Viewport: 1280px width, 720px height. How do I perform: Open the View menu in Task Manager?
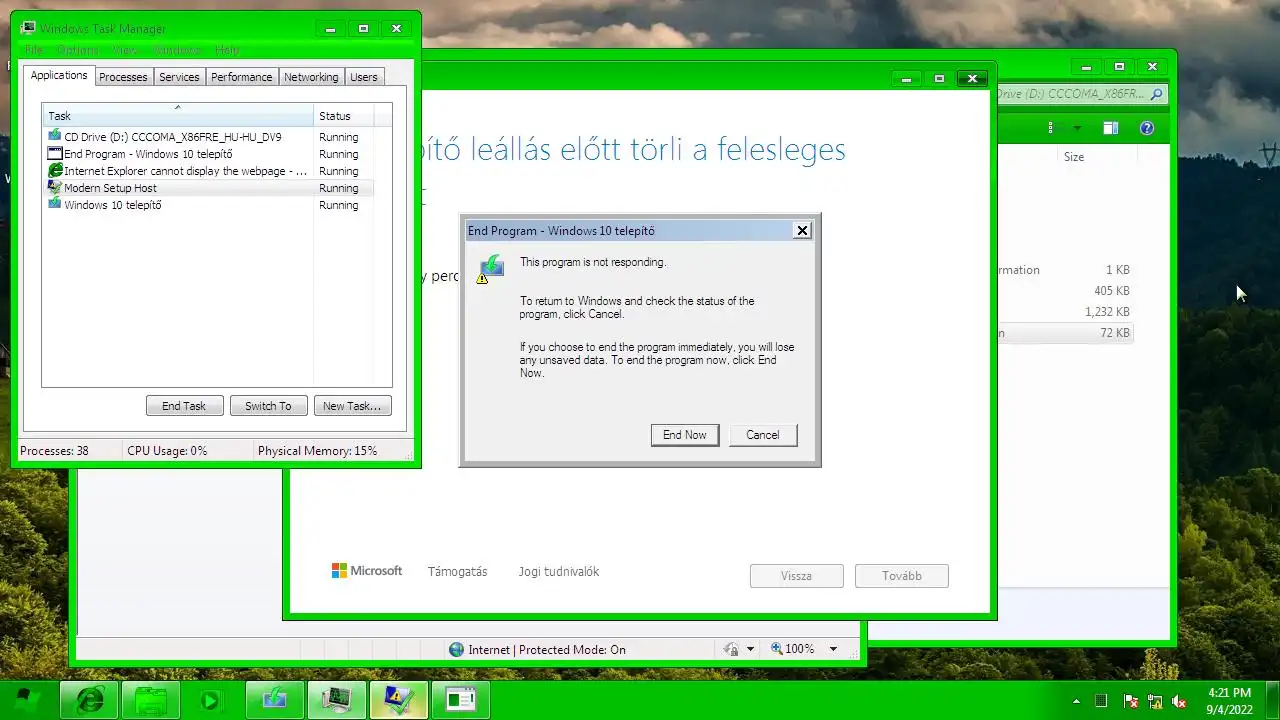pos(125,50)
